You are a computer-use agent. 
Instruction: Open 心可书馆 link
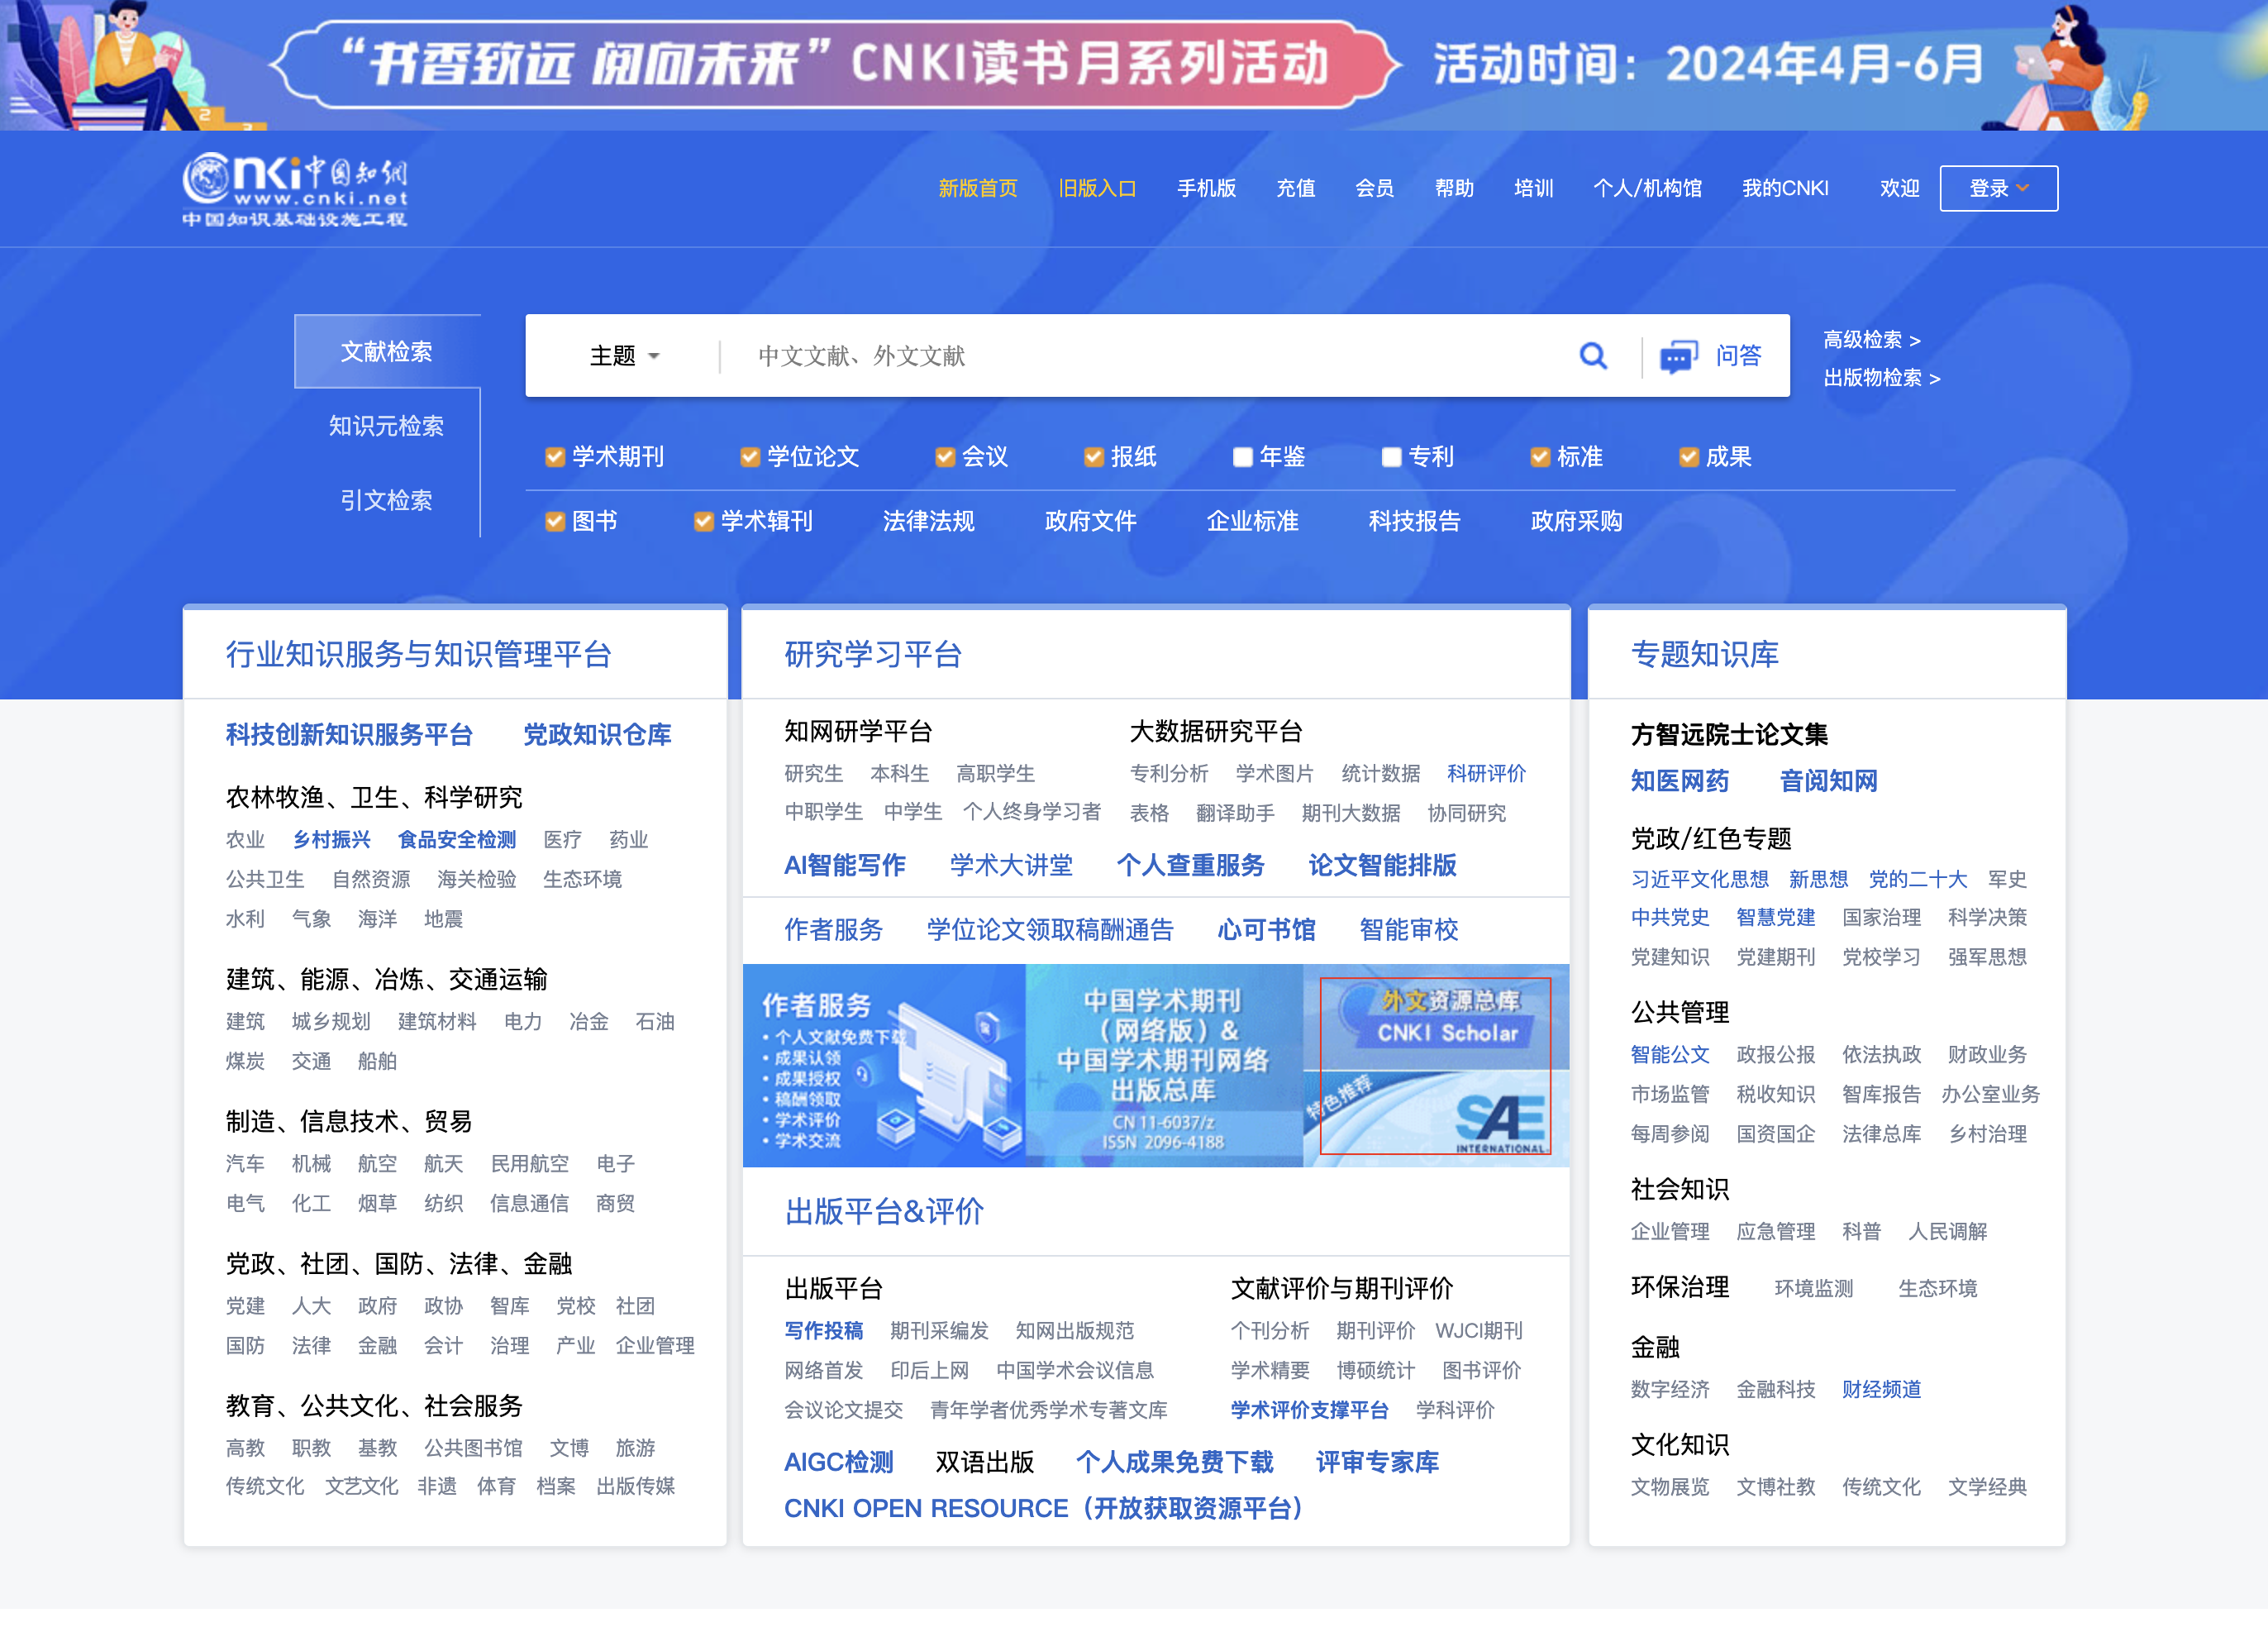1266,930
